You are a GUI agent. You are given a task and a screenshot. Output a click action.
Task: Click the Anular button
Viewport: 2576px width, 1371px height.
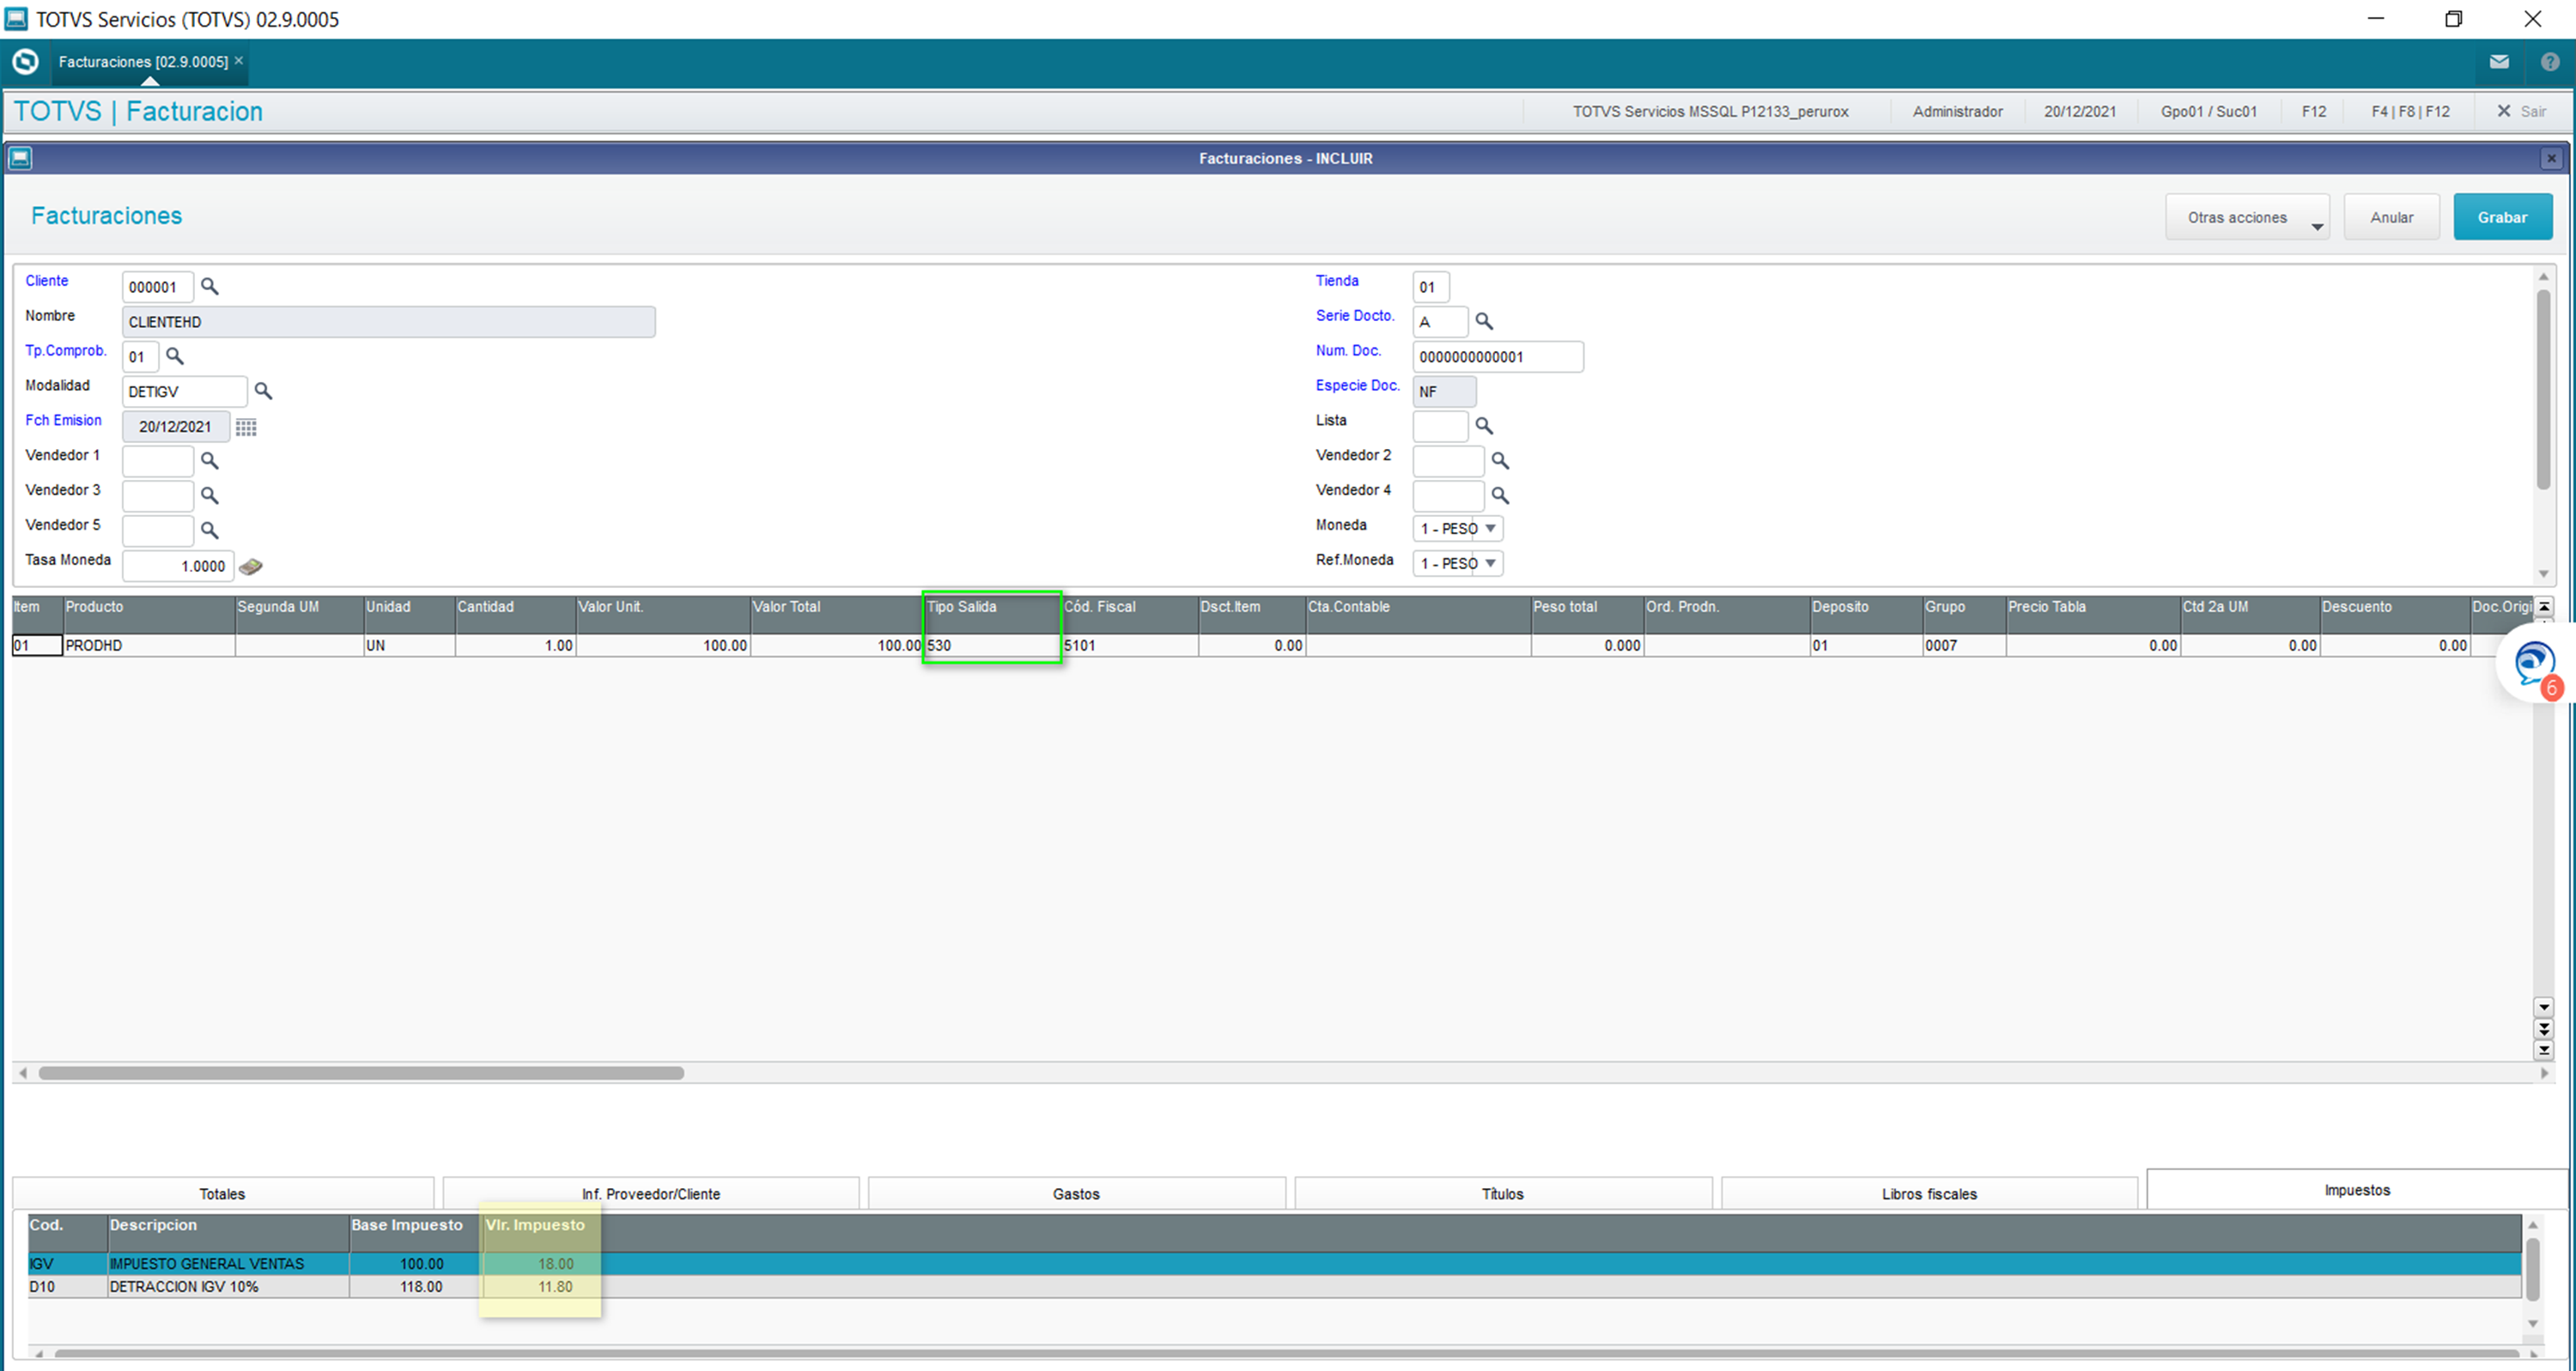click(x=2391, y=217)
